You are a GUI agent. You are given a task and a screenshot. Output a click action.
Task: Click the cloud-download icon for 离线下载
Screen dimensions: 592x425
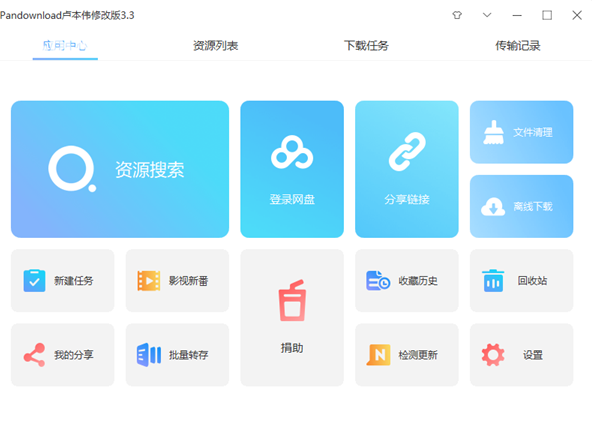493,206
